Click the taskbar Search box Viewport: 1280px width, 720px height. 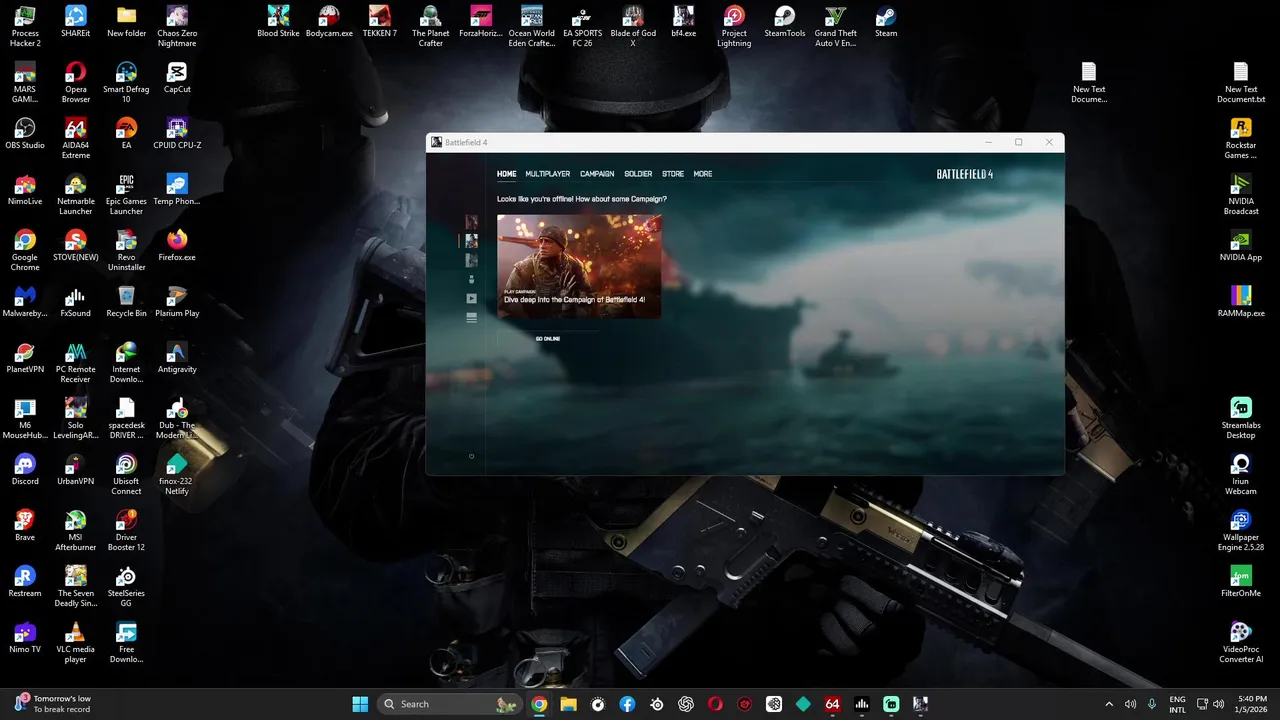tap(450, 704)
